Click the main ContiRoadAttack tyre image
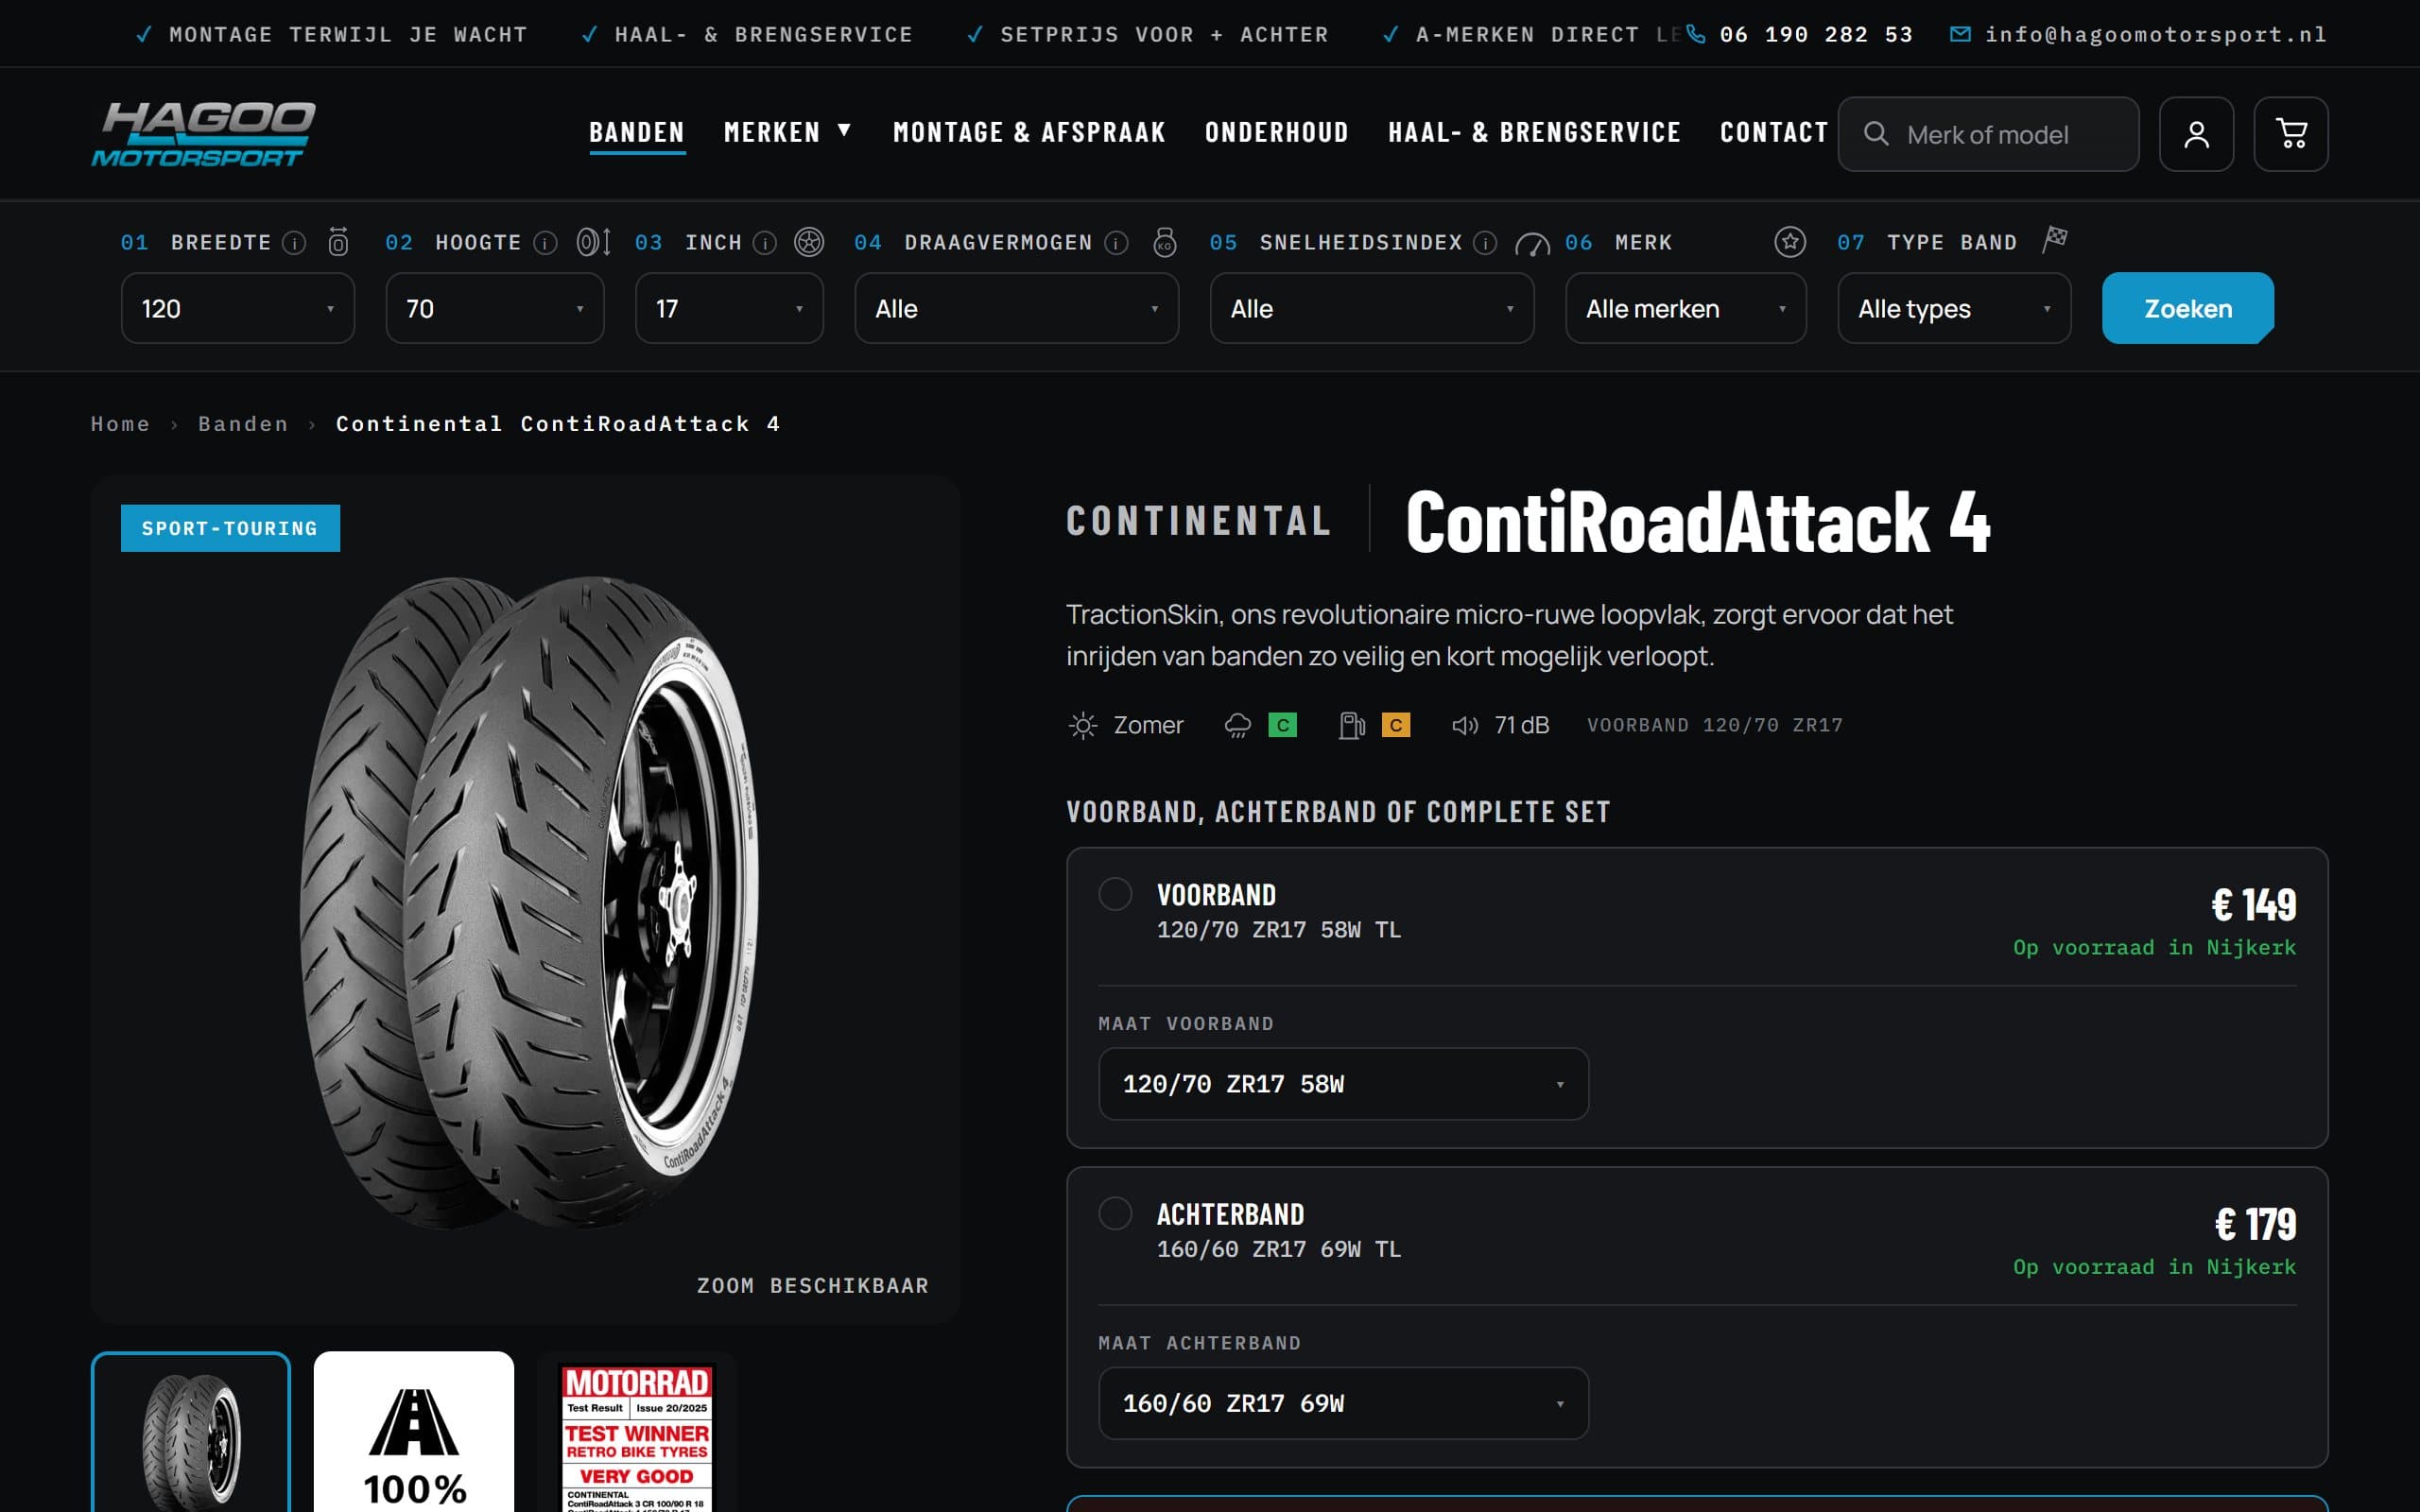The height and width of the screenshot is (1512, 2420). coord(529,903)
